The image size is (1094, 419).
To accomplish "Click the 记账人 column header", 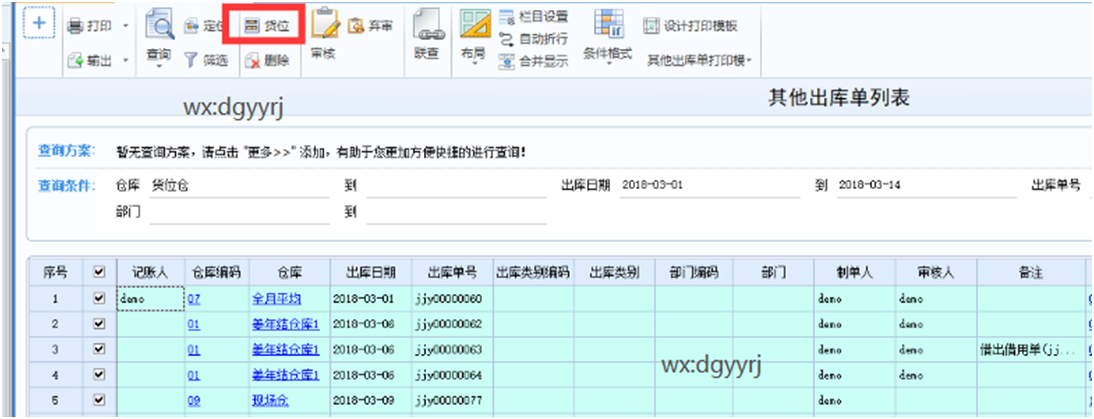I will (x=150, y=273).
